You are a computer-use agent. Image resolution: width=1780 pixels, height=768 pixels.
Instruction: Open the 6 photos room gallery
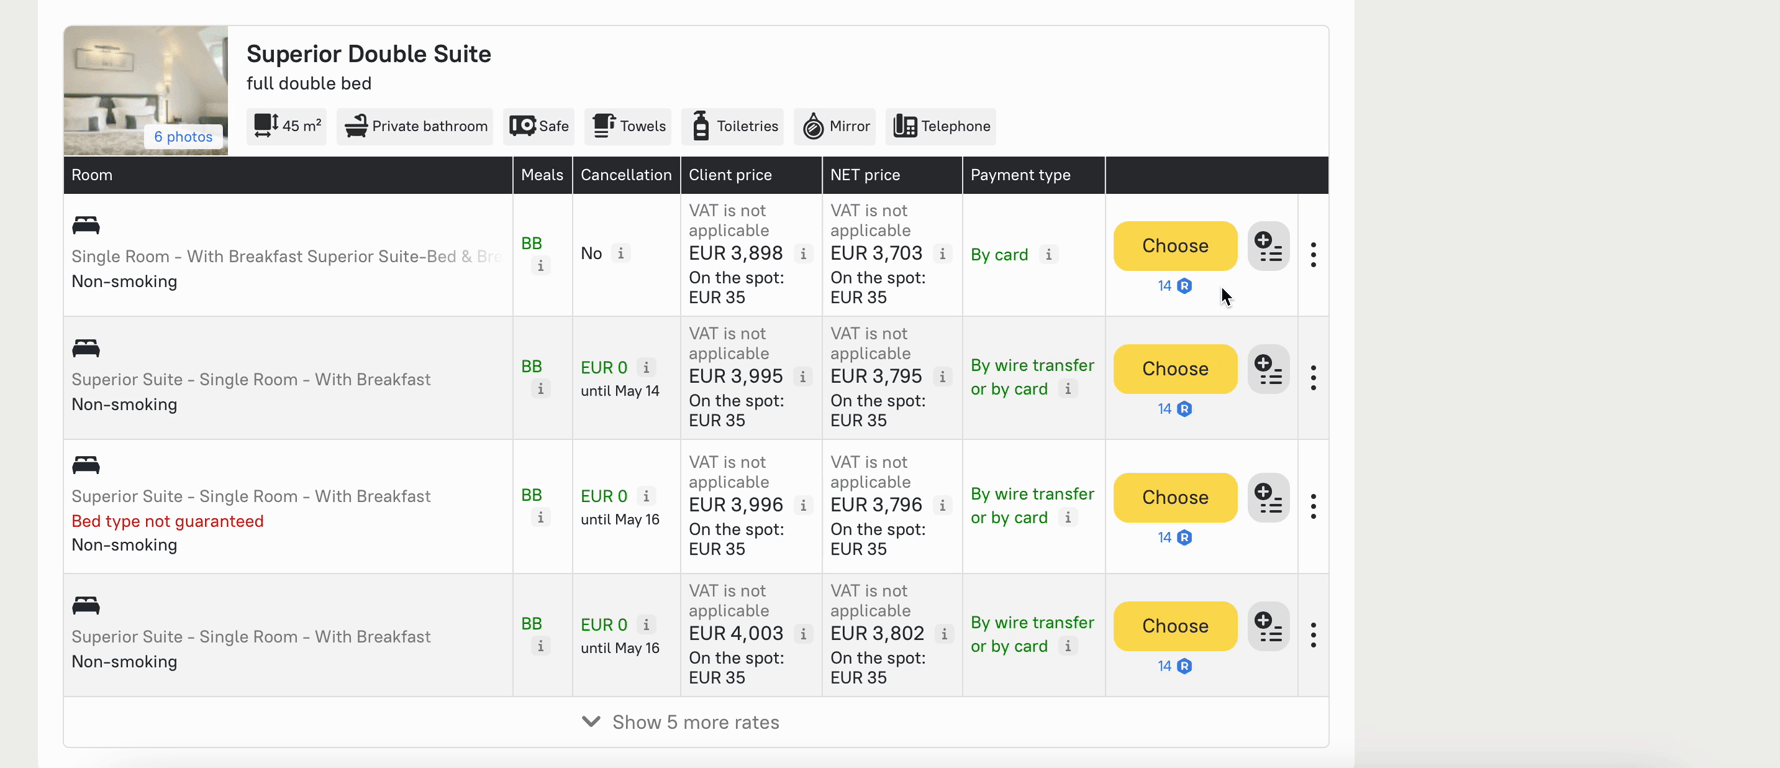(x=182, y=137)
